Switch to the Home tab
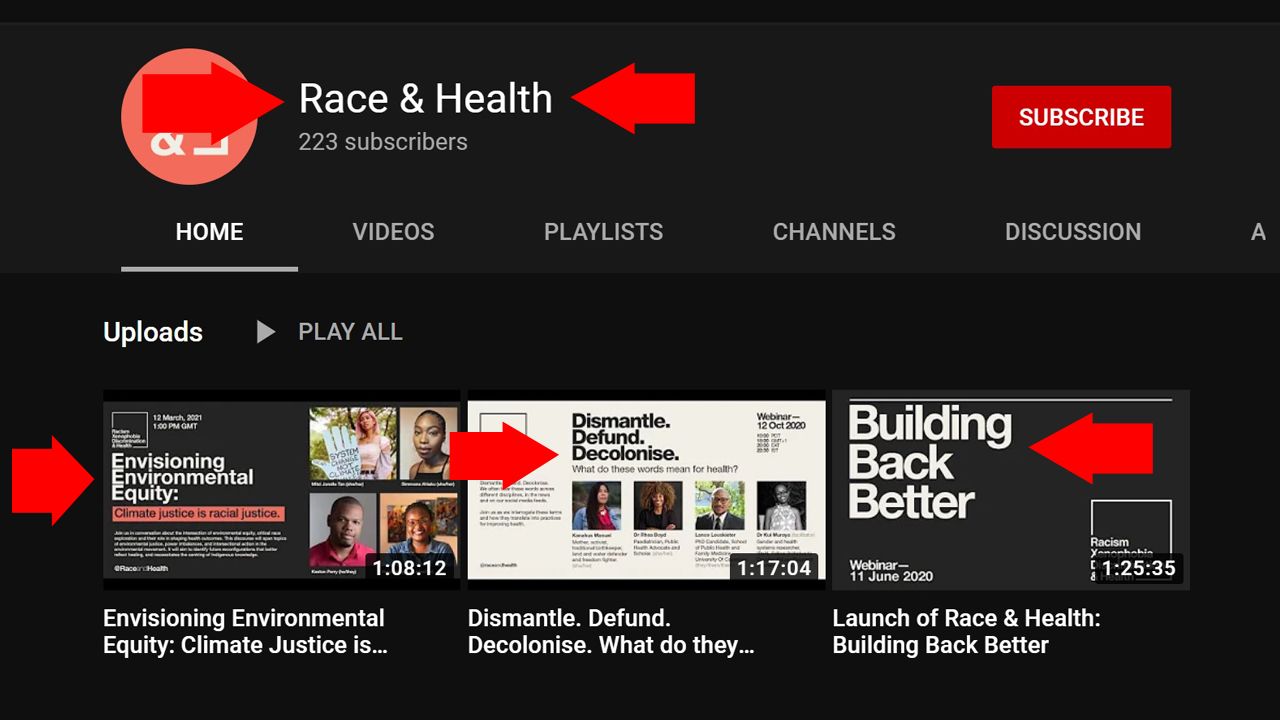Viewport: 1280px width, 720px height. (x=209, y=232)
